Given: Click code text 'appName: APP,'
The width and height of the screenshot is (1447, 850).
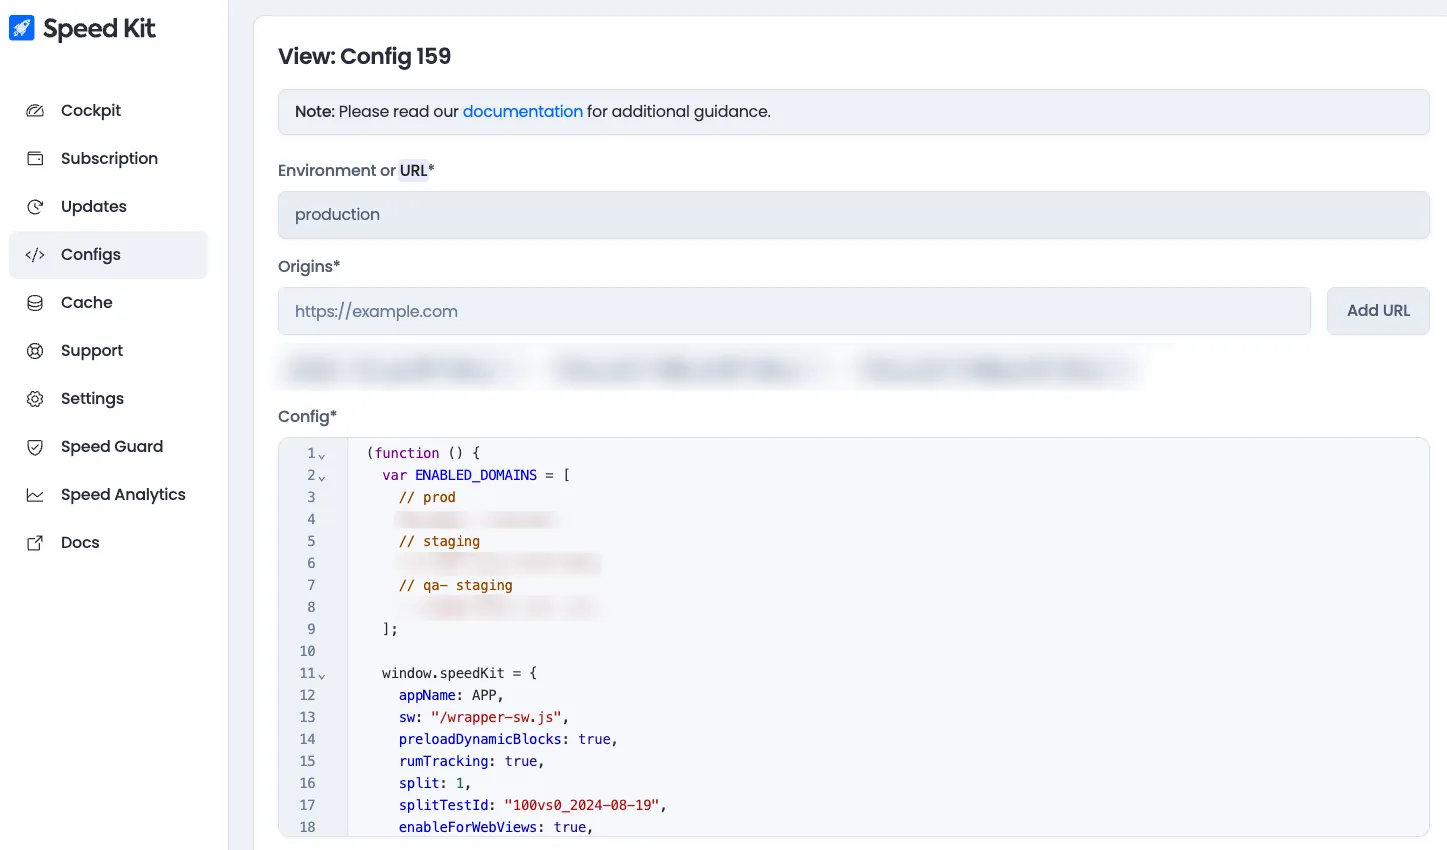Looking at the screenshot, I should click(x=451, y=695).
